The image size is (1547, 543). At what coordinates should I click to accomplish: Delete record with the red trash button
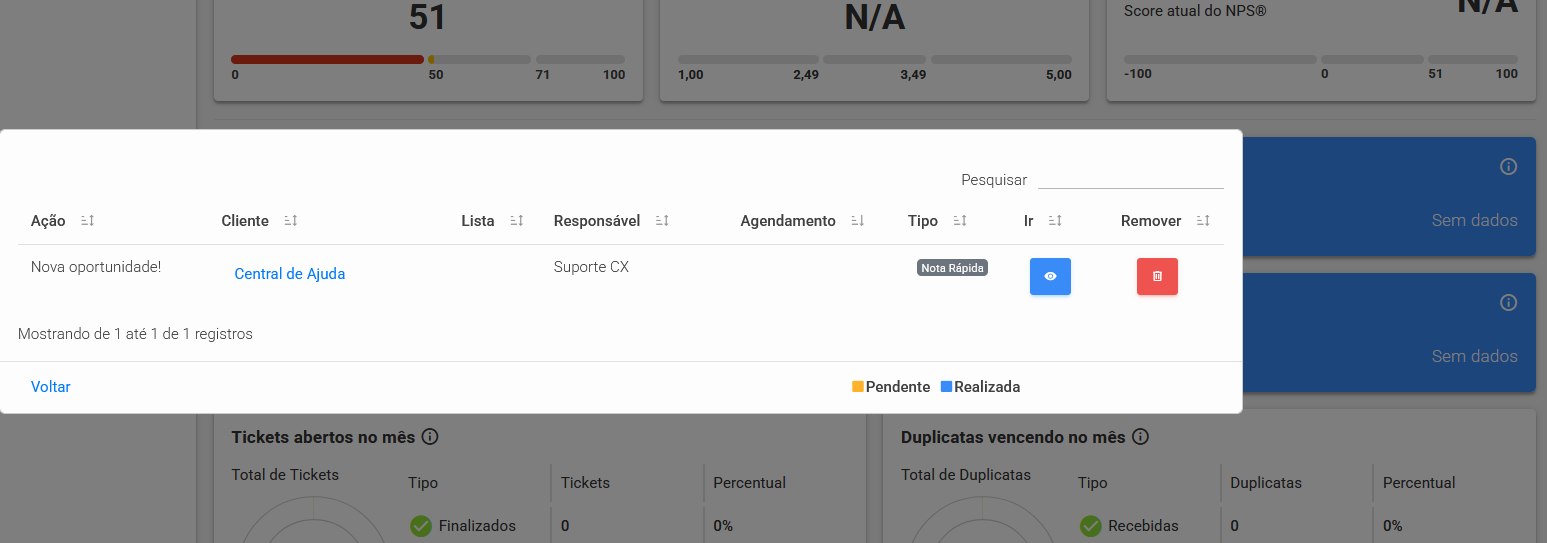tap(1157, 277)
